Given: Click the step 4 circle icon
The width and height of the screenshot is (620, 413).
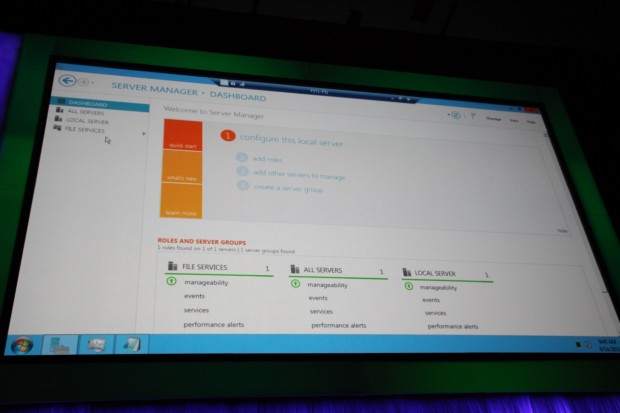Looking at the screenshot, I should pyautogui.click(x=243, y=185).
